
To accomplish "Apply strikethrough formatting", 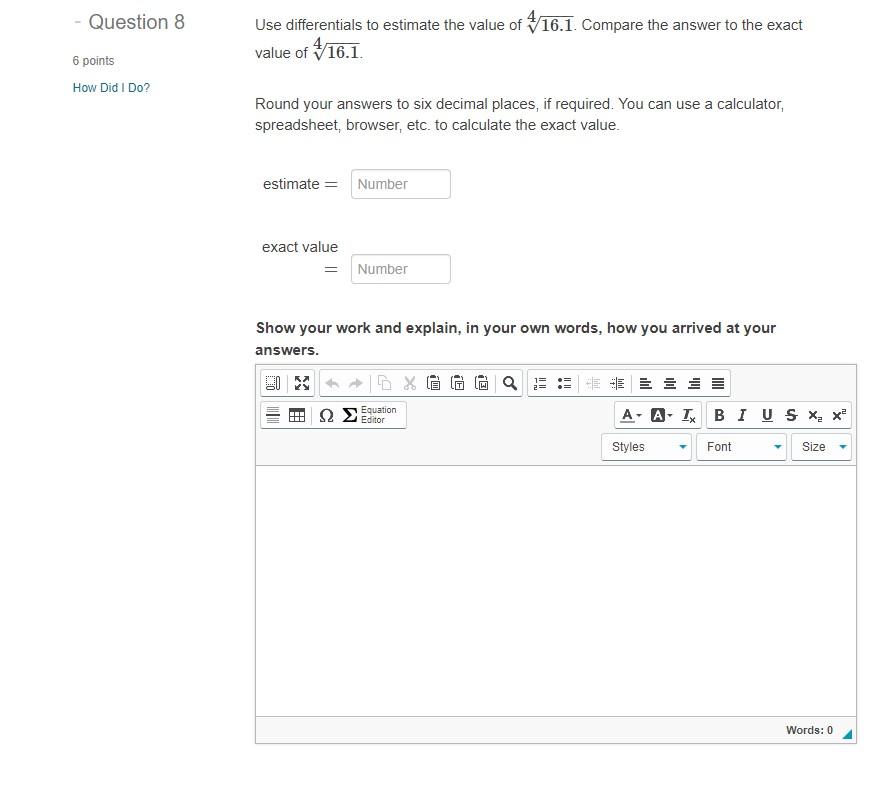I will point(790,415).
